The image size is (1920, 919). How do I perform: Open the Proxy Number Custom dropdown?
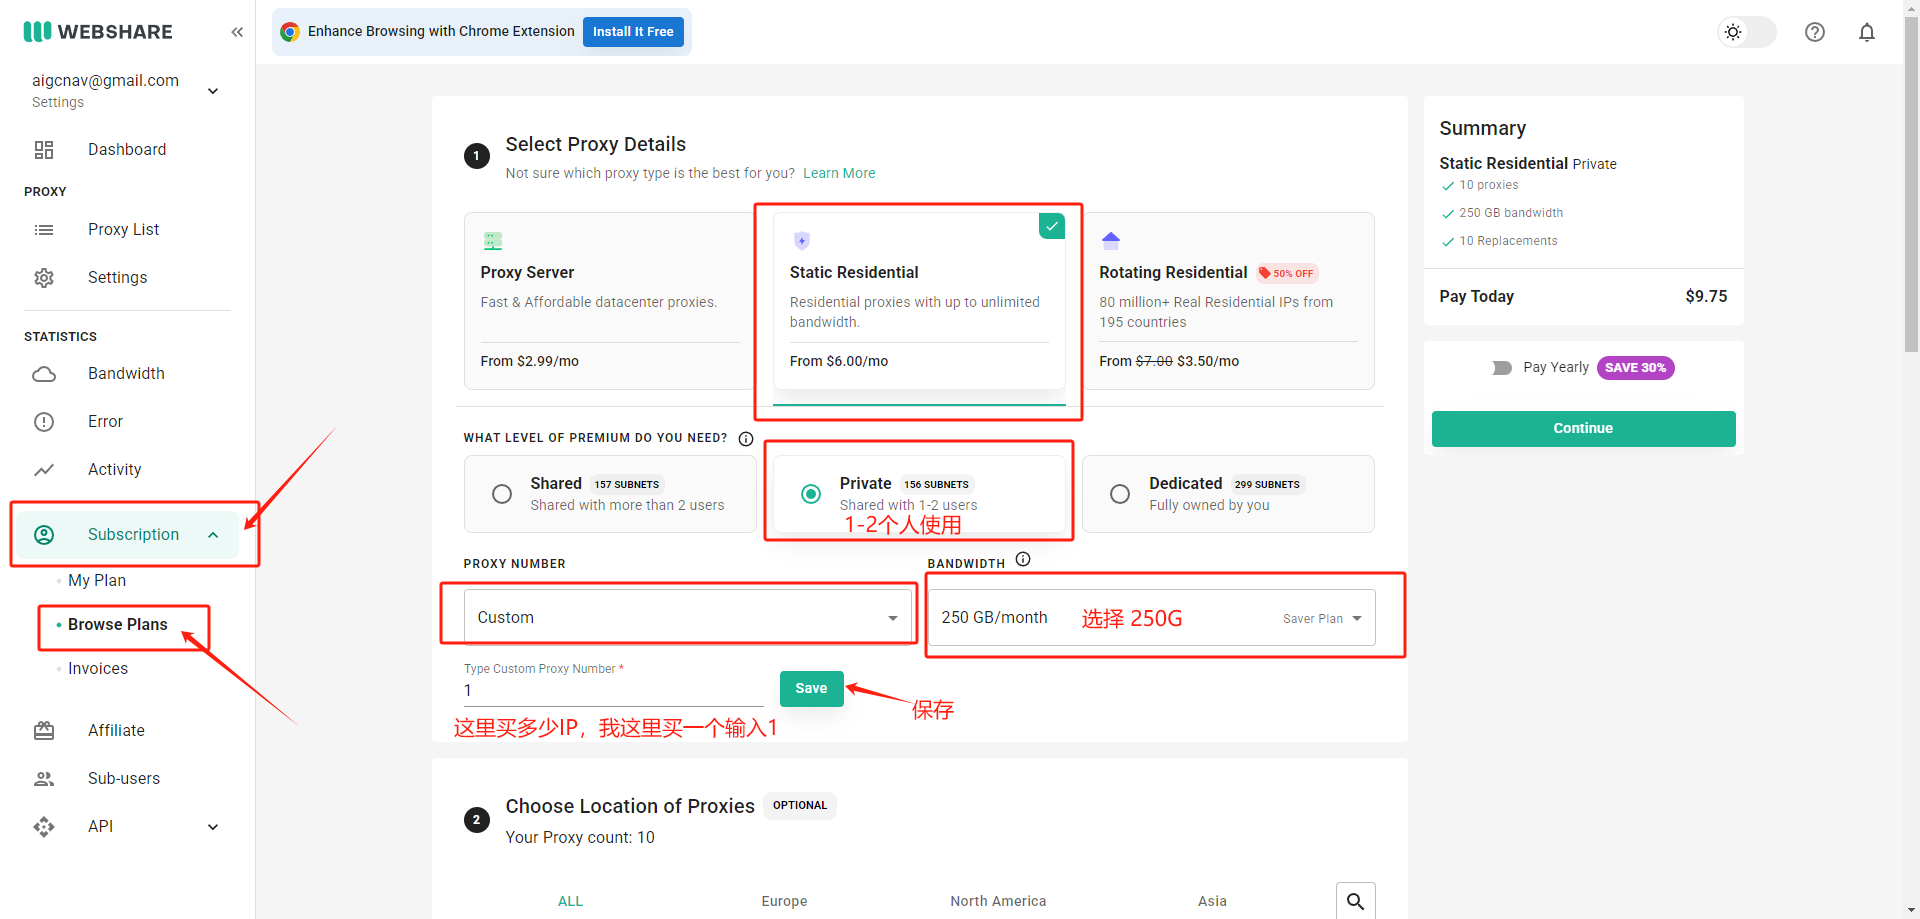[x=688, y=618]
